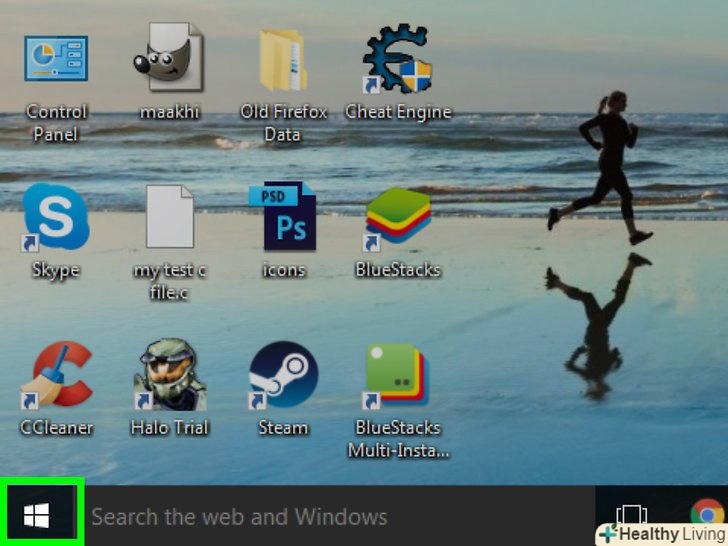The image size is (728, 546).
Task: Select the icons PSD file
Action: click(x=283, y=216)
